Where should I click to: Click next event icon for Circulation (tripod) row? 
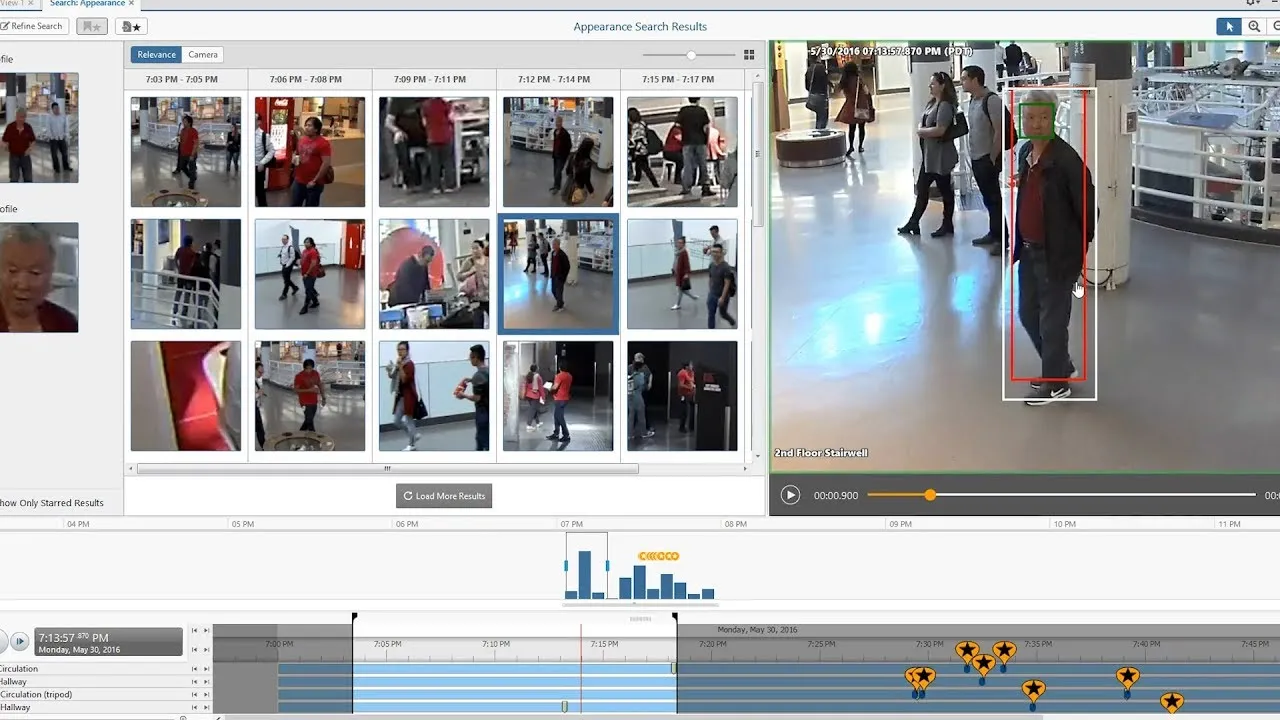pyautogui.click(x=206, y=695)
